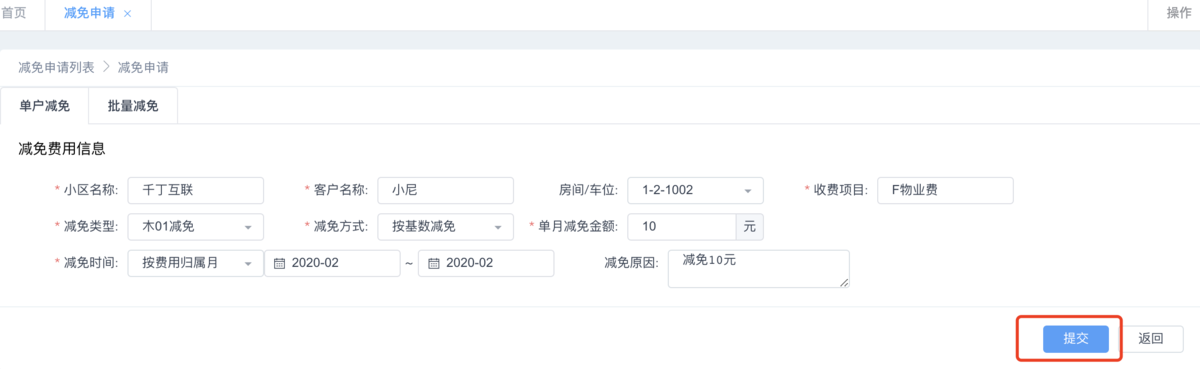
Task: Expand the 减免类型 dropdown
Action: [248, 227]
